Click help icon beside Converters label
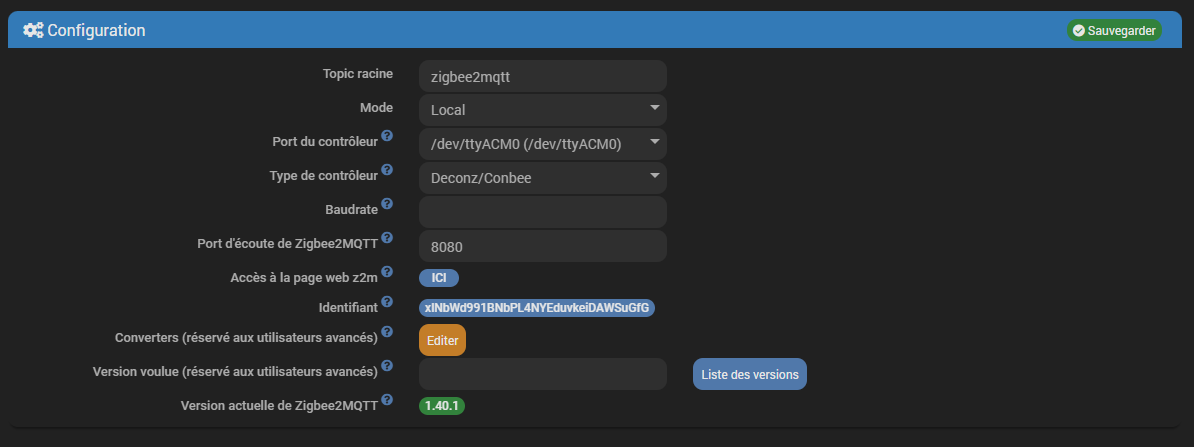Screen dimensions: 1194x447 click(387, 331)
